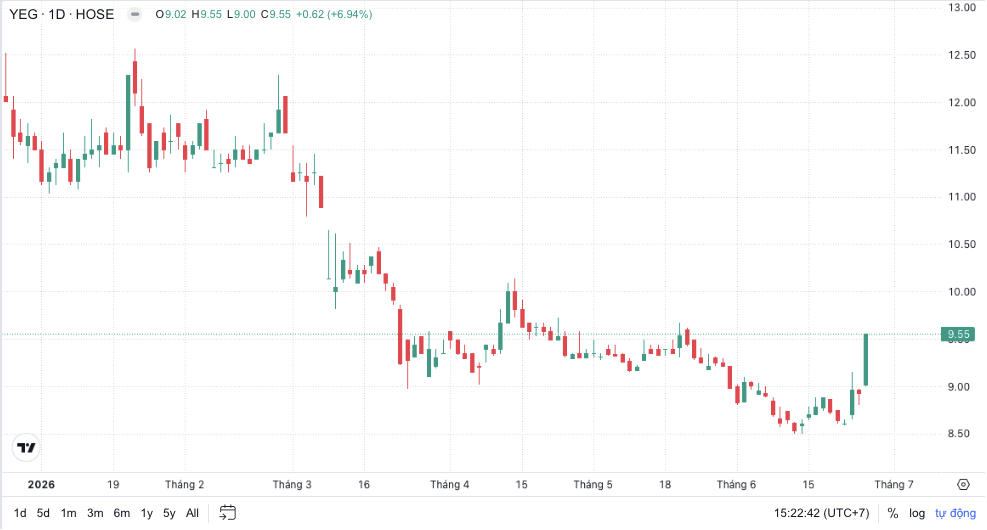Click the 13.00 price axis label
This screenshot has height=530, width=987.
coord(962,8)
